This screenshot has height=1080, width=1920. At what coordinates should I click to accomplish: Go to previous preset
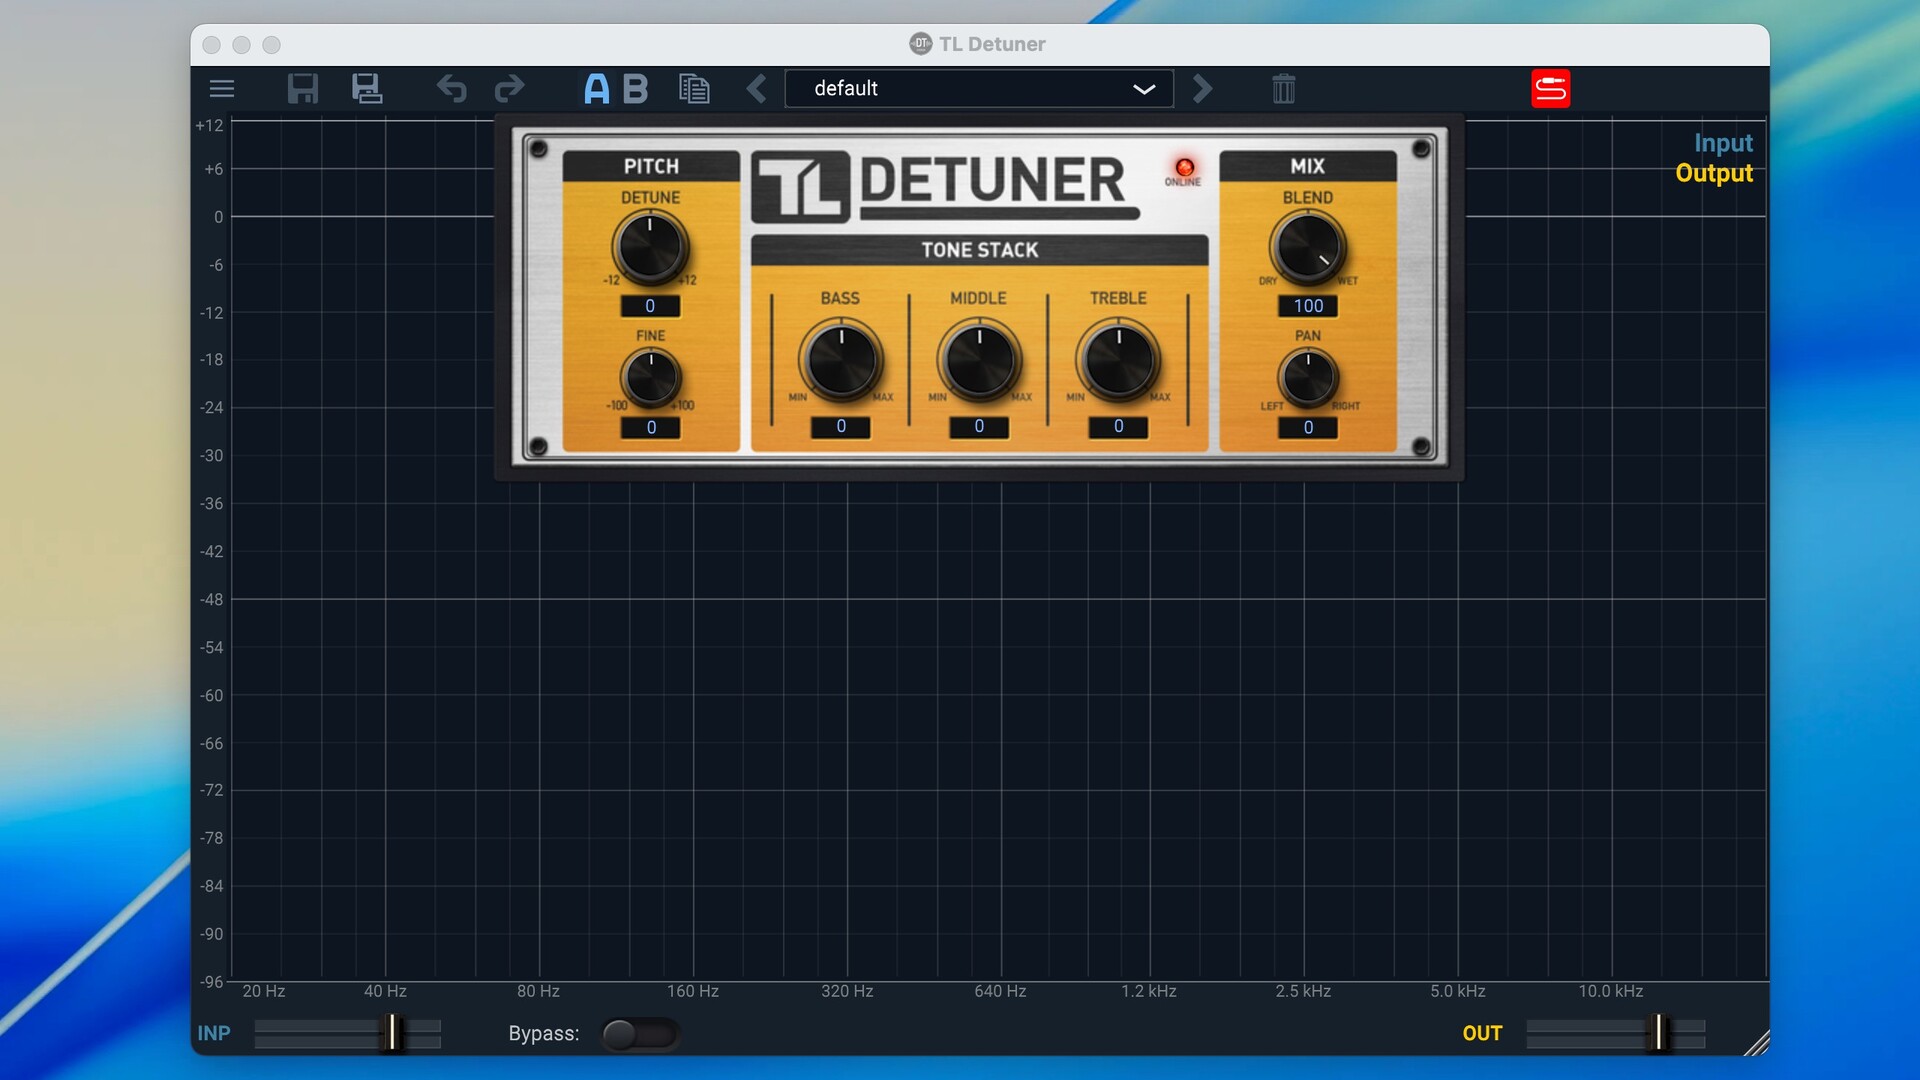coord(757,89)
